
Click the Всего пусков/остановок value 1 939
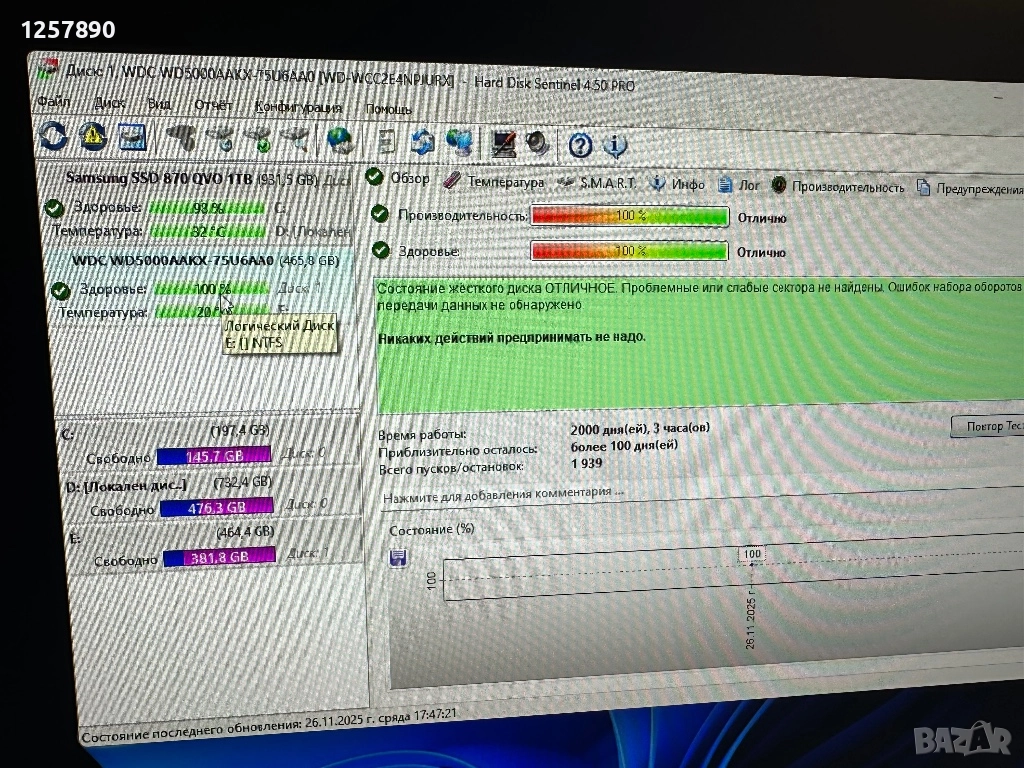[x=586, y=463]
